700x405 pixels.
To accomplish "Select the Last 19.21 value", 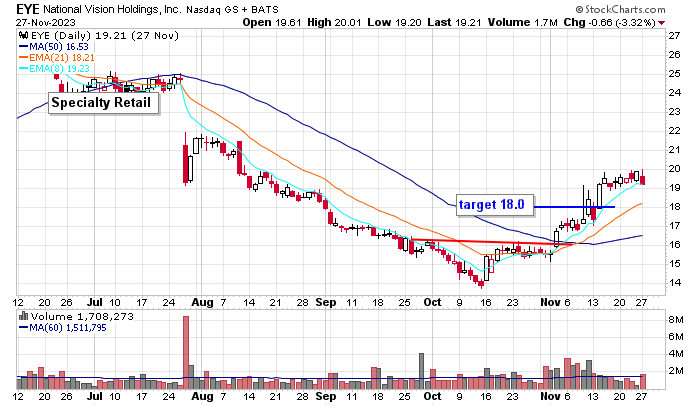I will (454, 22).
